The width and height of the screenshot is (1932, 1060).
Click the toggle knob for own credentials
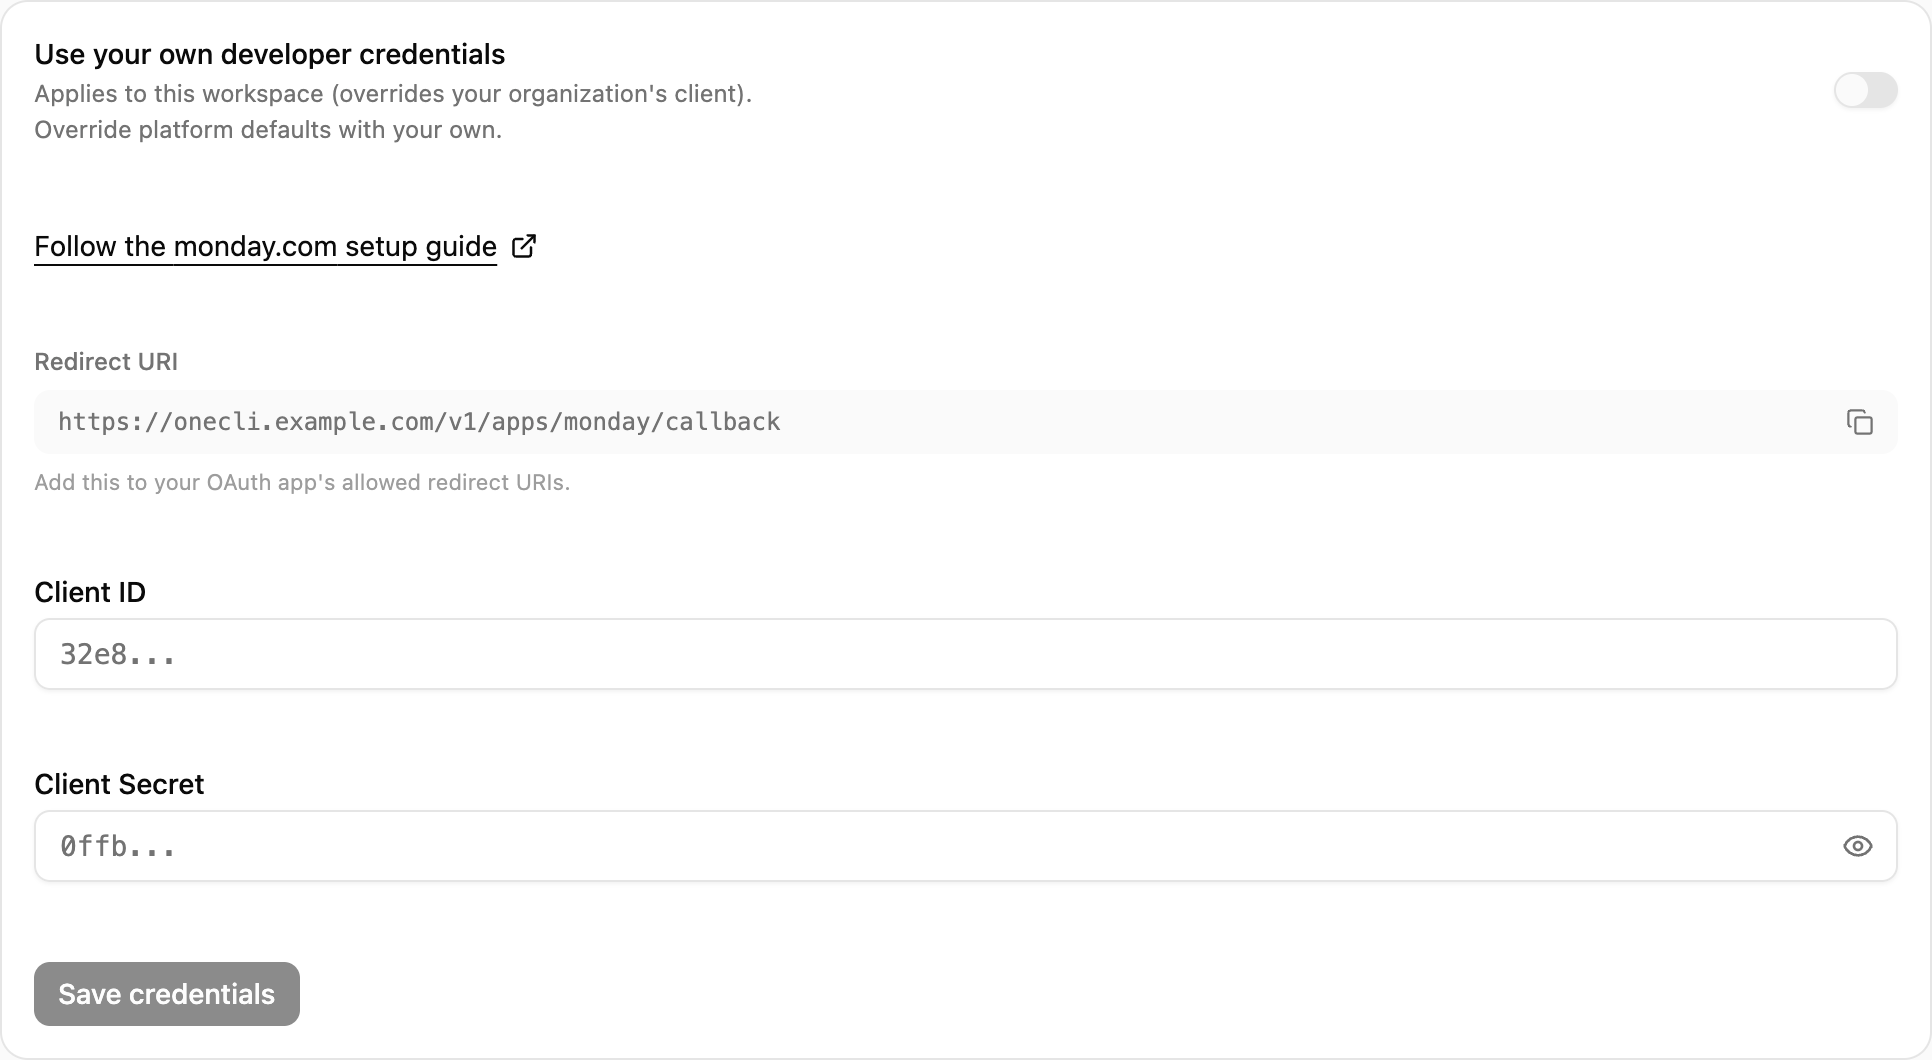coord(1852,91)
